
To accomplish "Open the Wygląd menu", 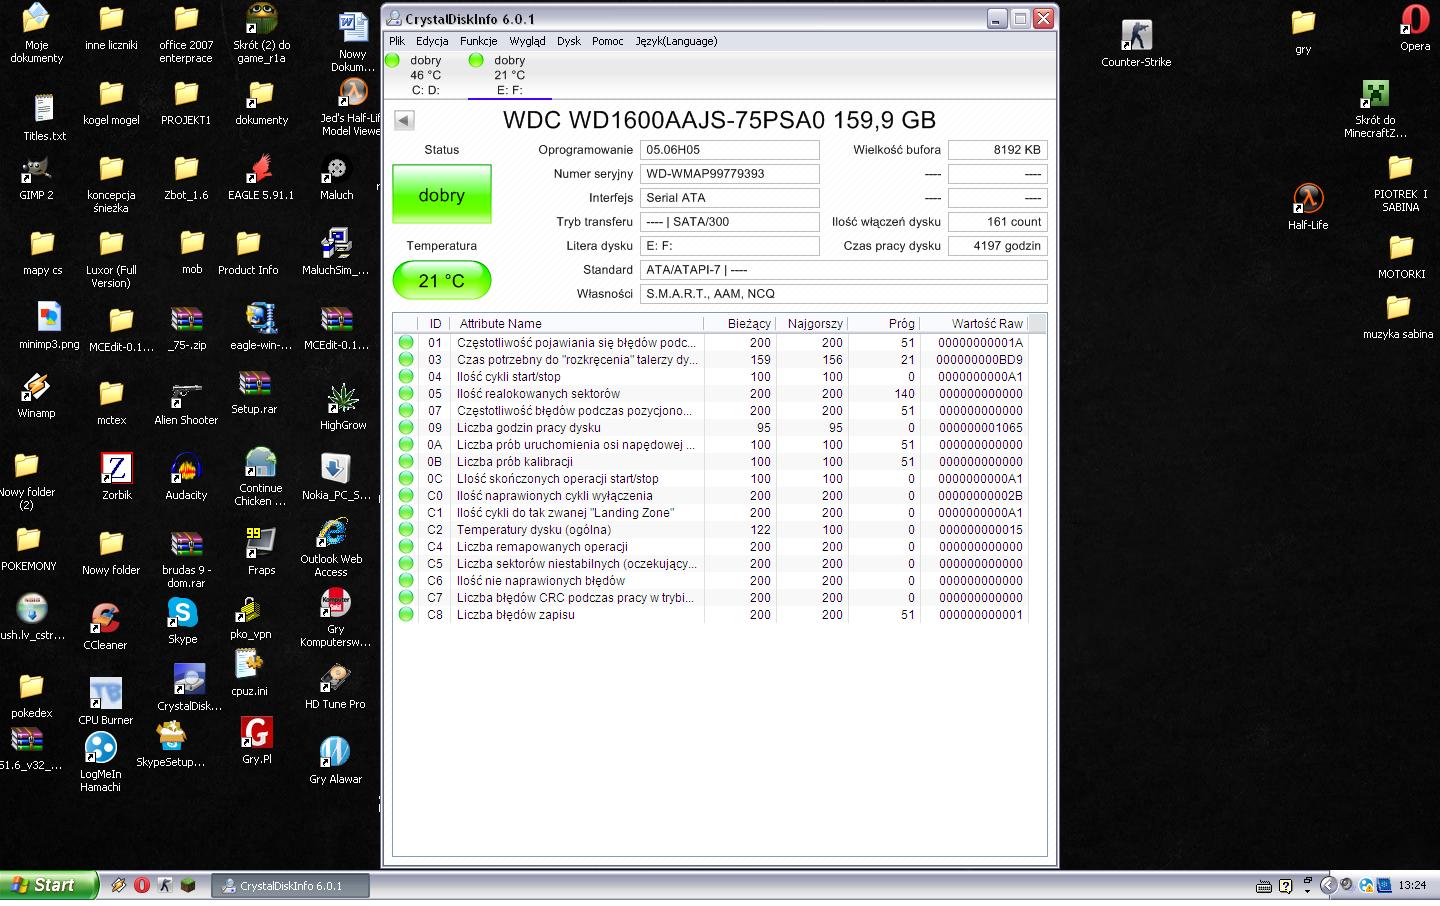I will 527,41.
